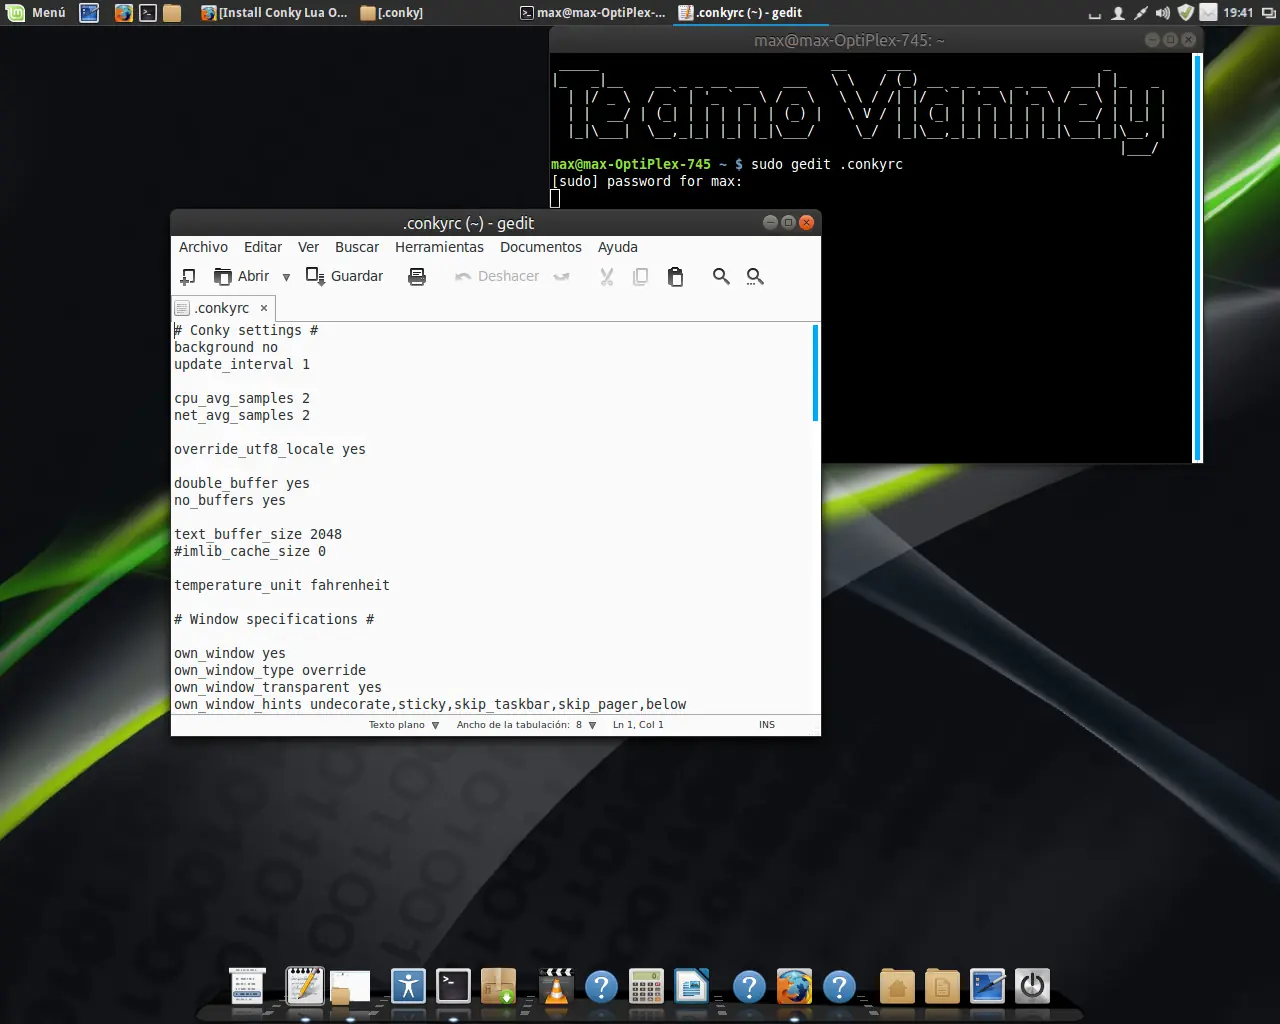Open Firefox from the bottom dock
The width and height of the screenshot is (1280, 1024).
pos(795,985)
